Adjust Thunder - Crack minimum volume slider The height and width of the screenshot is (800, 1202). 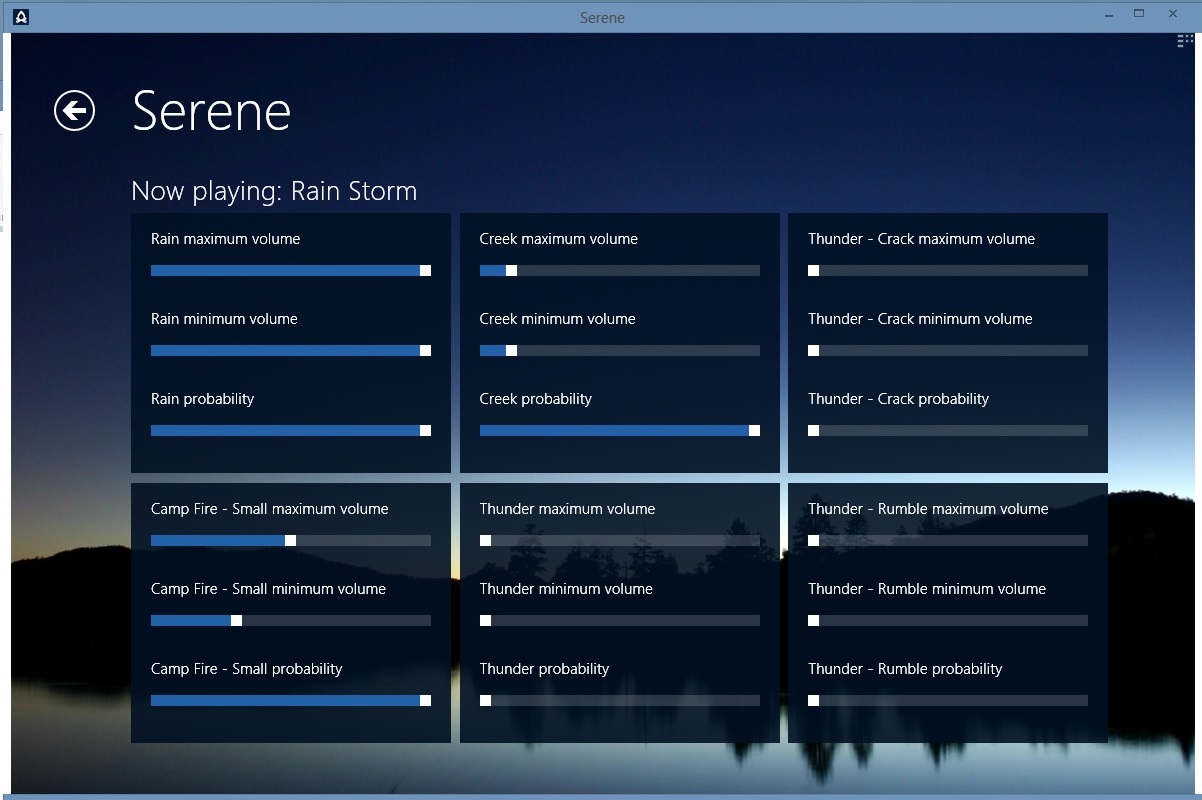click(x=813, y=350)
